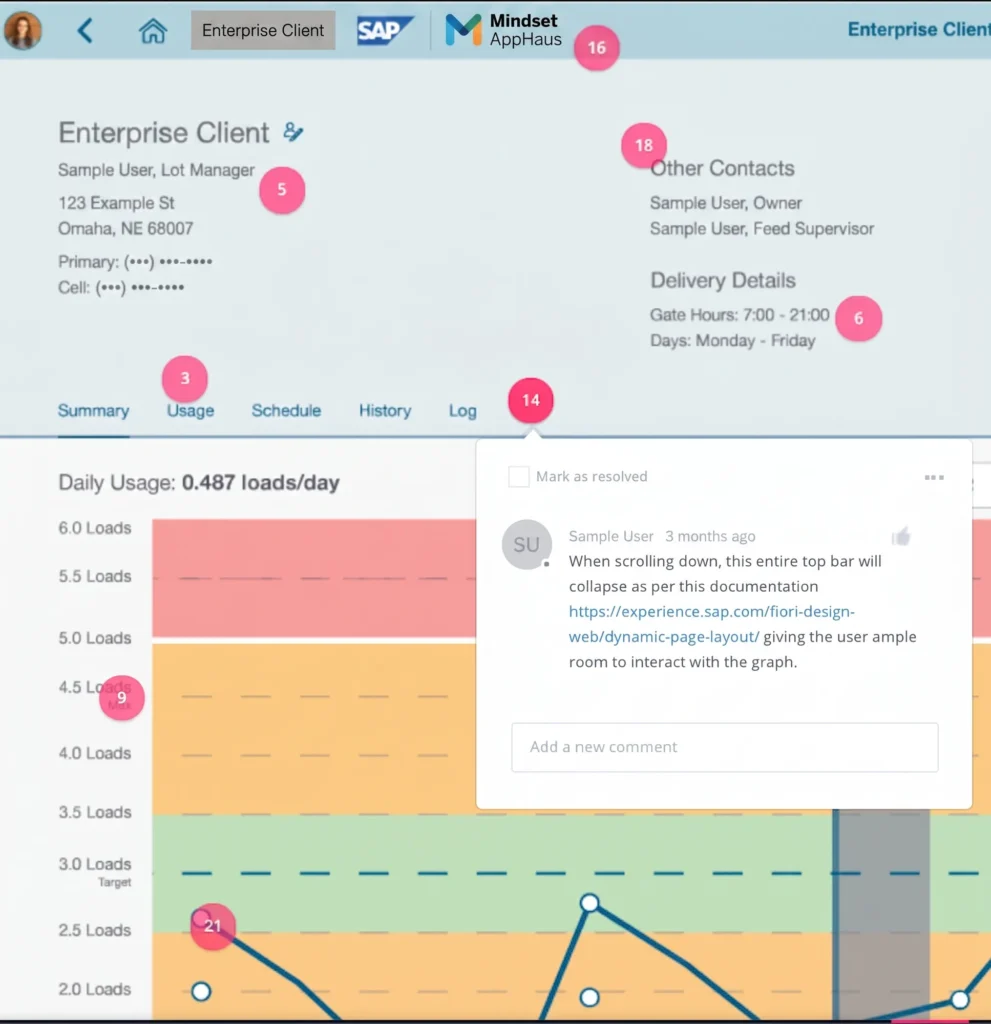
Task: Click the Sample User comment author name
Action: click(x=611, y=536)
